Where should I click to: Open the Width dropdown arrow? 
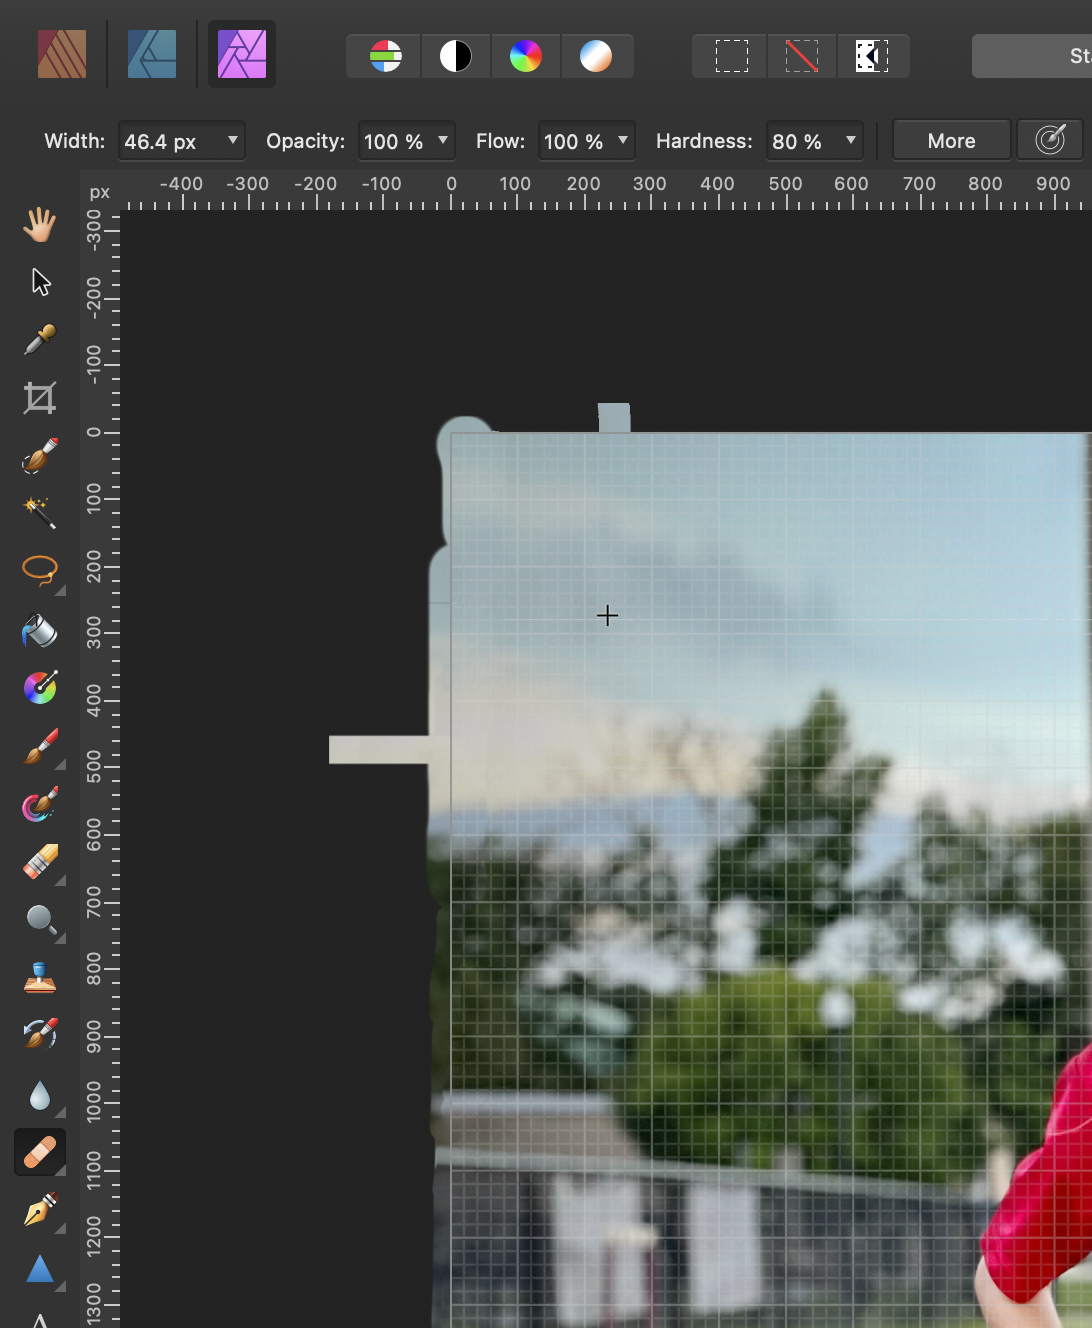click(232, 140)
